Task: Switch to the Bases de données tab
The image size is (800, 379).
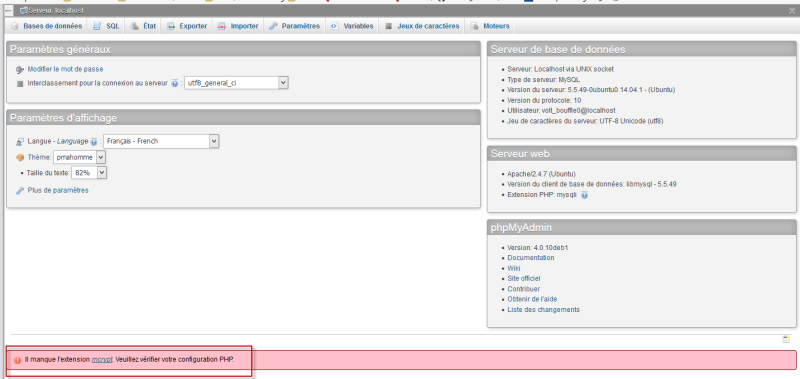Action: (46, 26)
